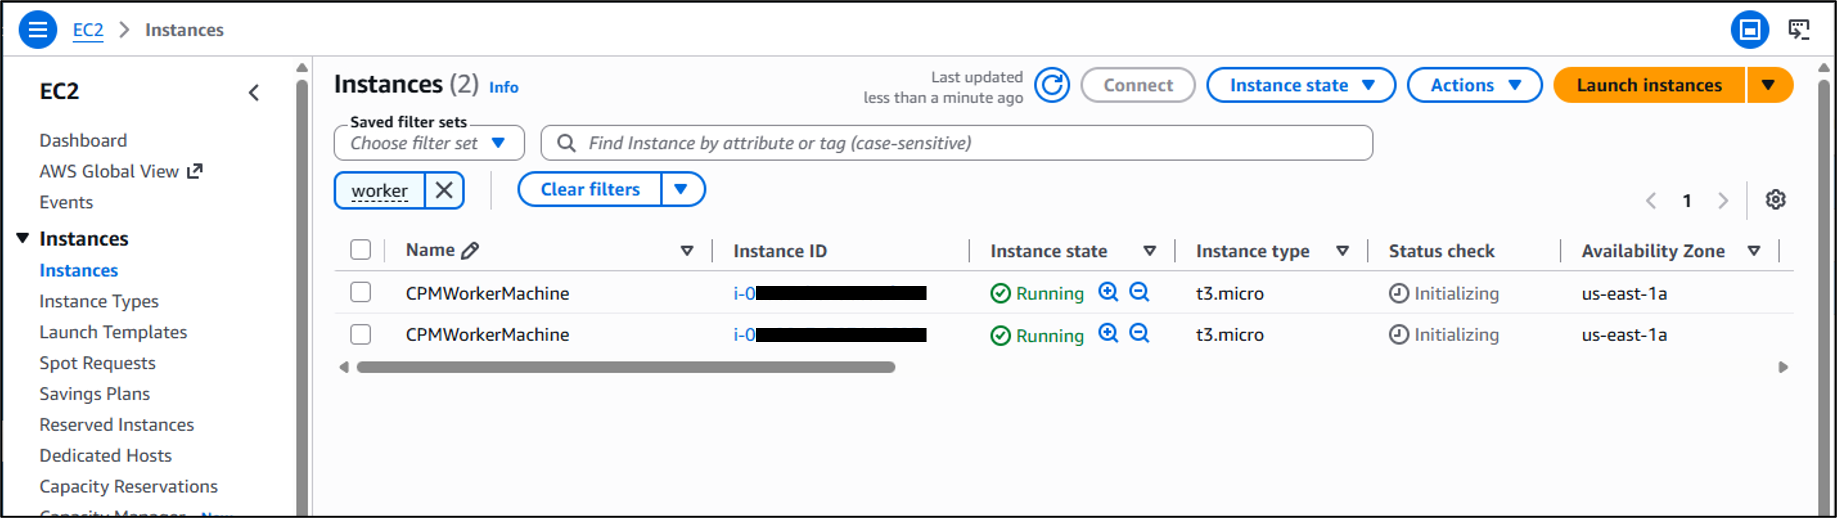Open Instance Types in the sidebar
1837x518 pixels.
(99, 301)
